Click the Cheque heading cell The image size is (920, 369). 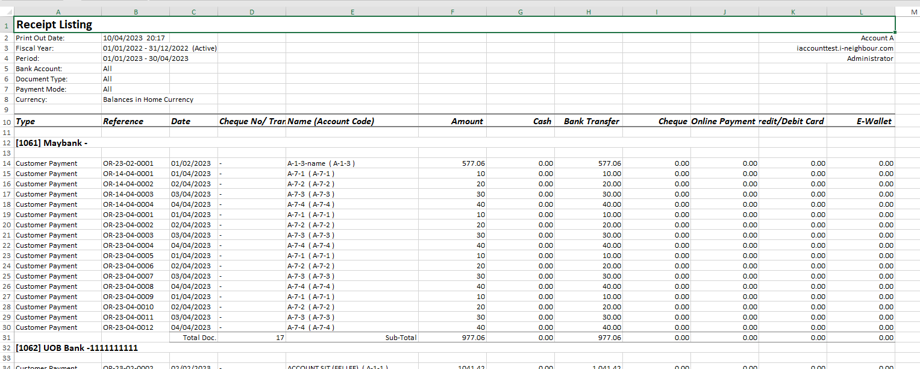click(656, 121)
